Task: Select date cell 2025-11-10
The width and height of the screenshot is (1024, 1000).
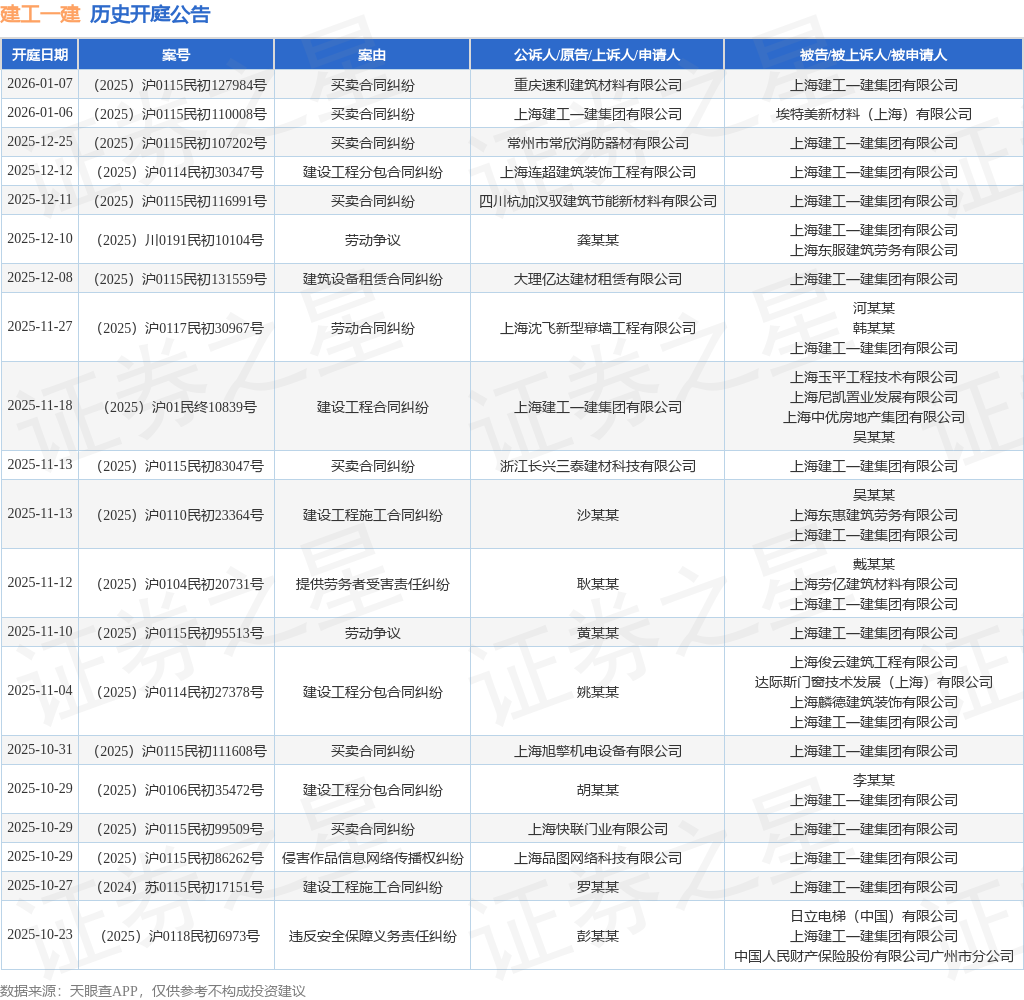Action: [x=40, y=632]
